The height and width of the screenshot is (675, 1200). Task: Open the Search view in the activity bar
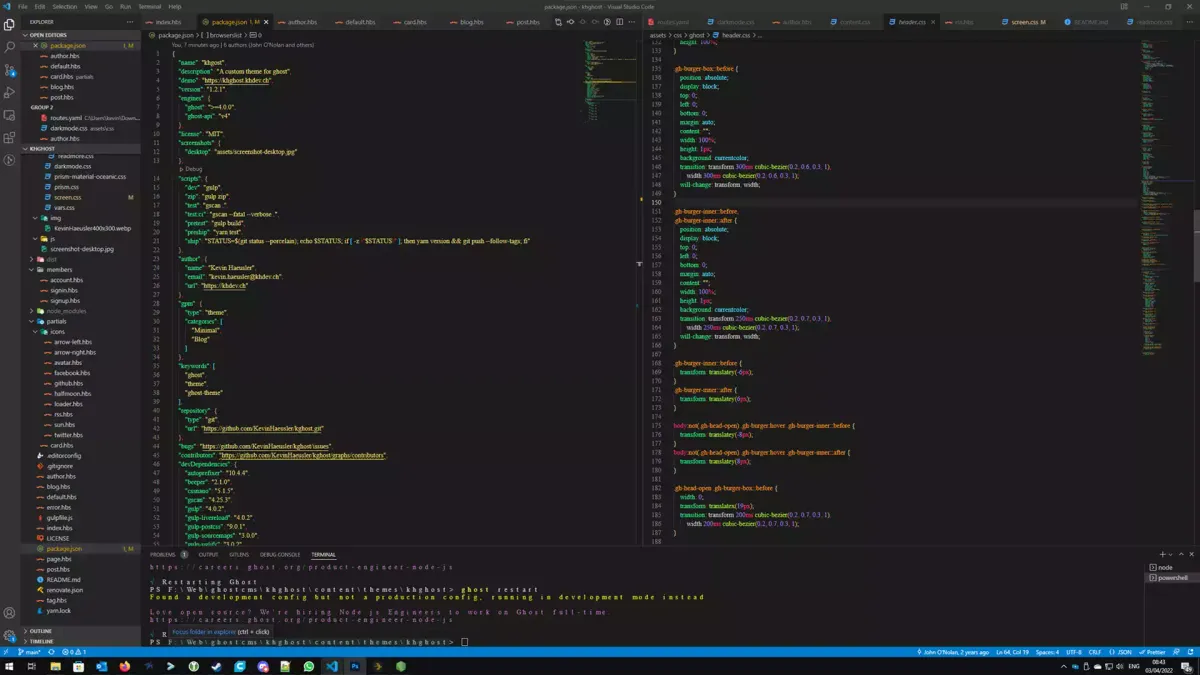tap(10, 47)
